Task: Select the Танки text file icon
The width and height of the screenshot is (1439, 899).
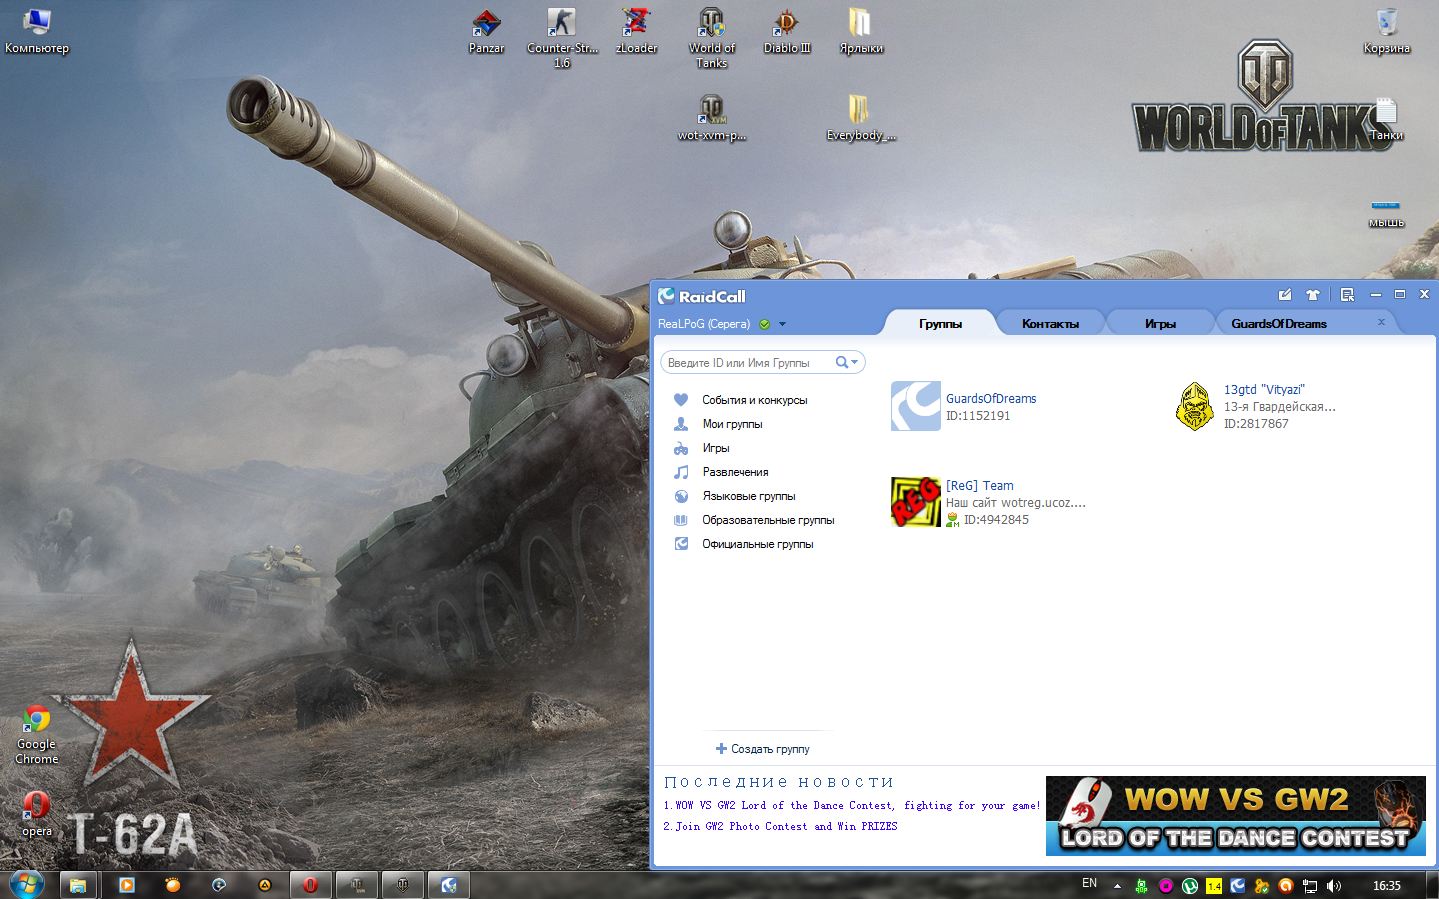Action: point(1386,118)
